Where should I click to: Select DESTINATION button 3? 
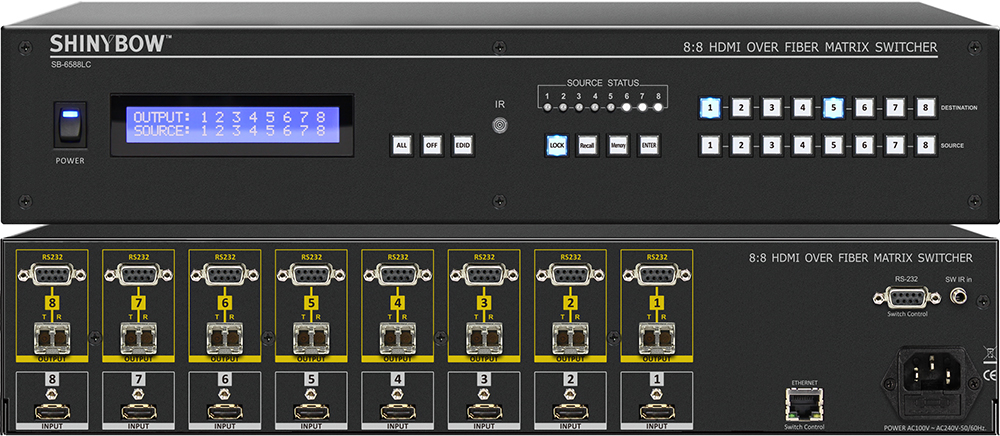tap(771, 108)
